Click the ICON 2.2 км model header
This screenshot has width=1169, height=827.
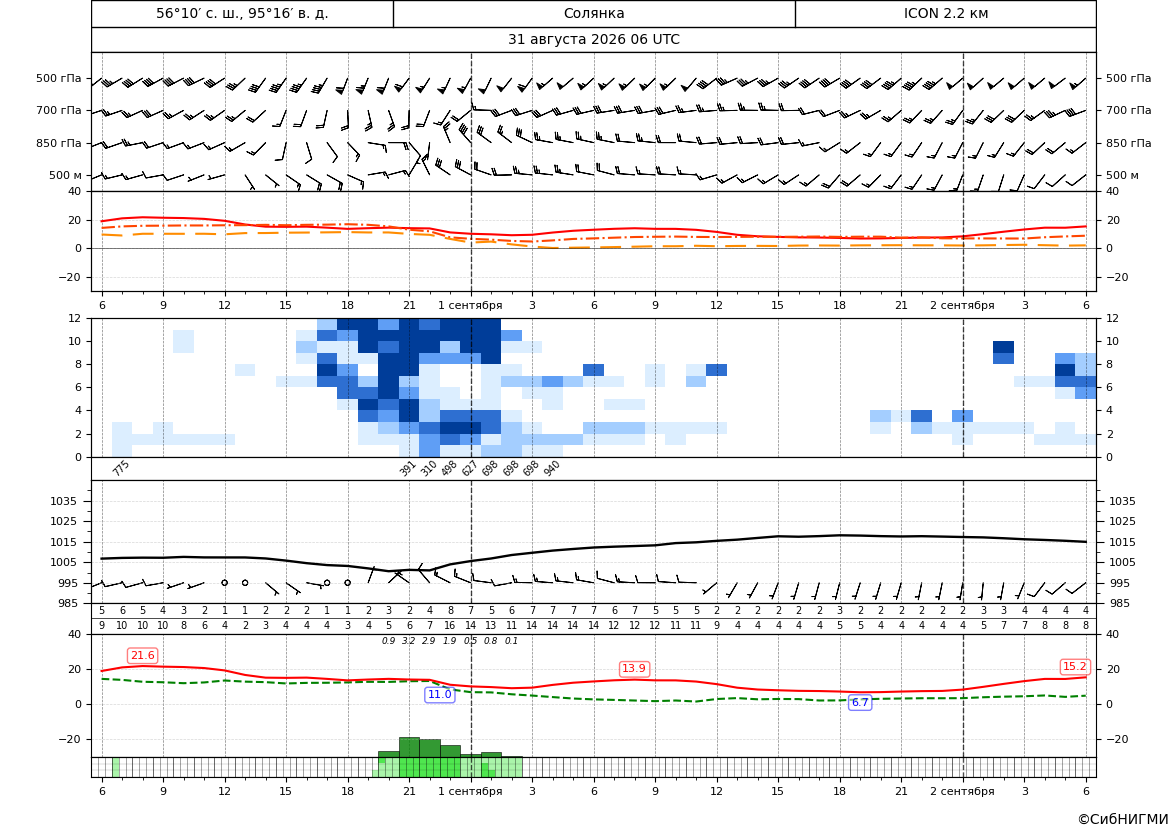[945, 13]
